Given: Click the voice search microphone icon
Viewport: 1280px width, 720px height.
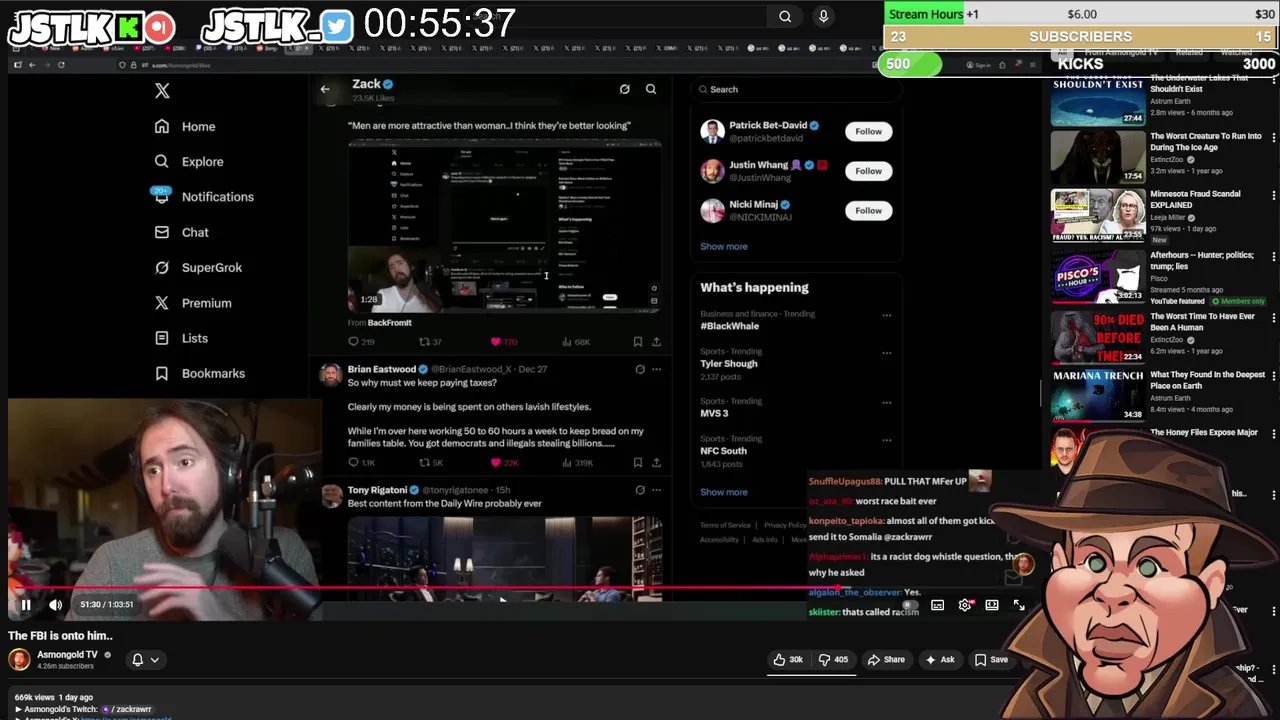Looking at the screenshot, I should [x=823, y=16].
